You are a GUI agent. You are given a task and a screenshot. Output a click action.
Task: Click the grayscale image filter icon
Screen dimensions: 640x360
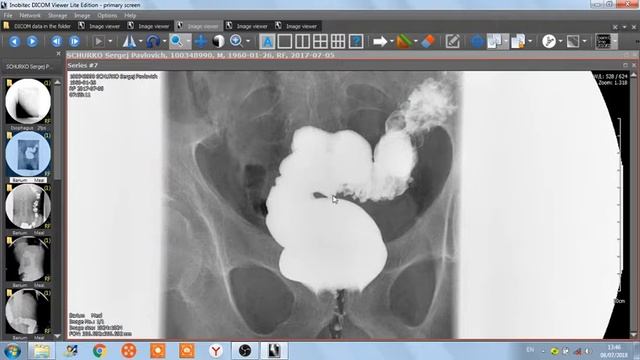point(573,41)
